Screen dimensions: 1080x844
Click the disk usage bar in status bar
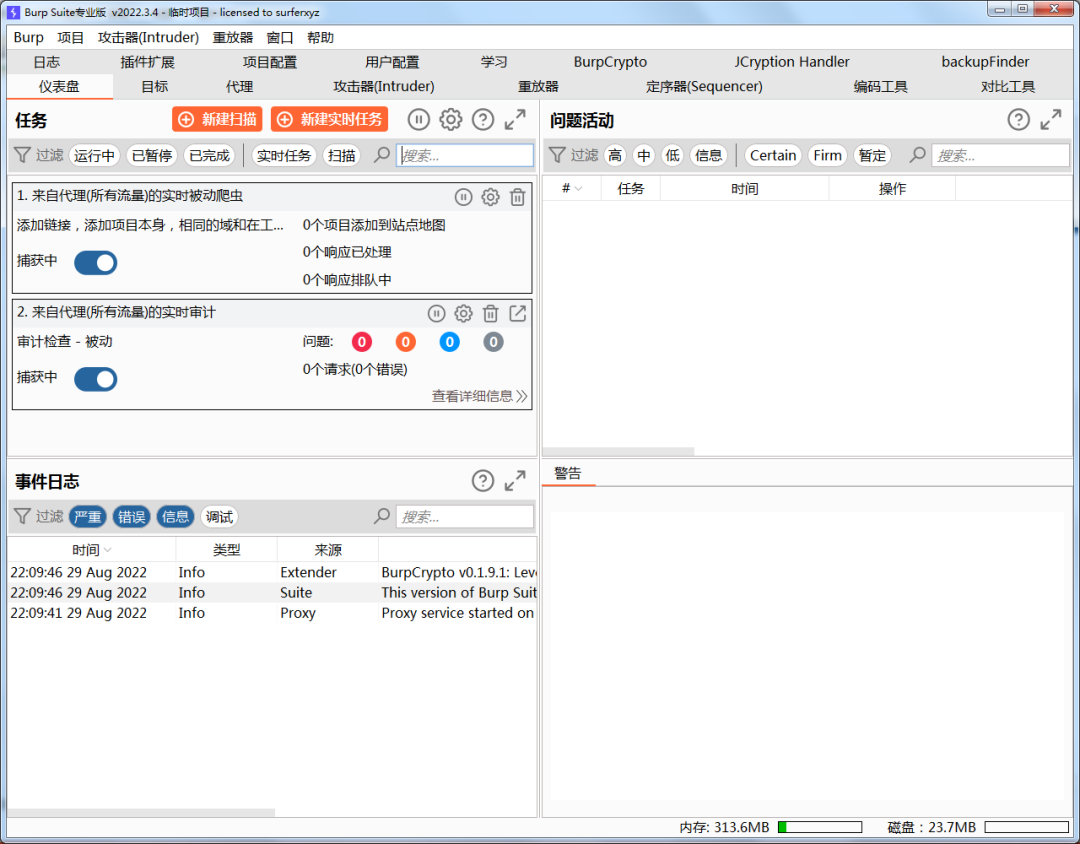(1026, 827)
